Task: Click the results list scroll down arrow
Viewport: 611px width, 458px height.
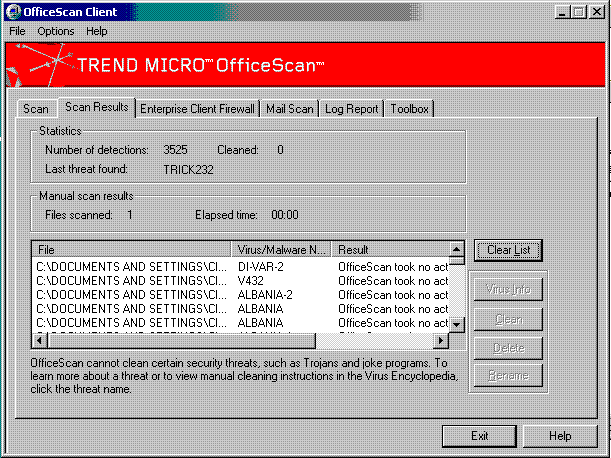Action: (457, 324)
